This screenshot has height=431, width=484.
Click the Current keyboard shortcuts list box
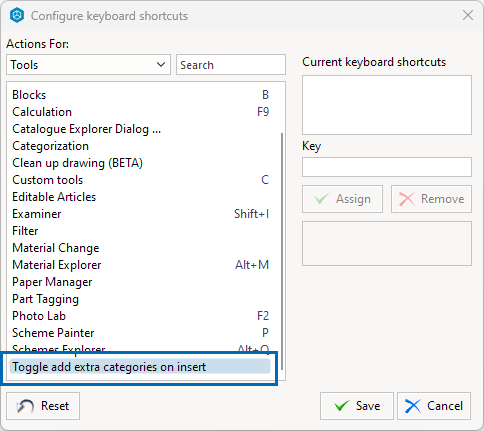pos(387,105)
